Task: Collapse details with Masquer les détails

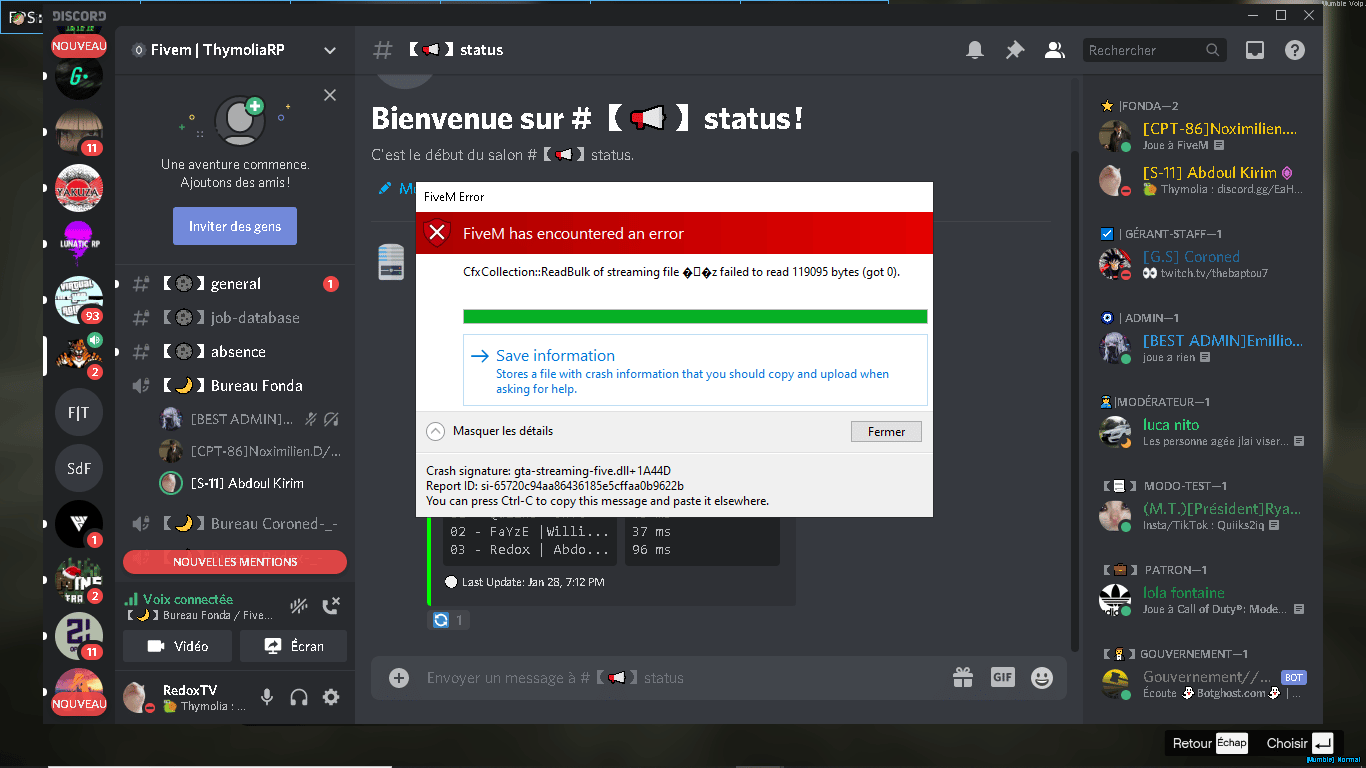Action: [x=490, y=431]
